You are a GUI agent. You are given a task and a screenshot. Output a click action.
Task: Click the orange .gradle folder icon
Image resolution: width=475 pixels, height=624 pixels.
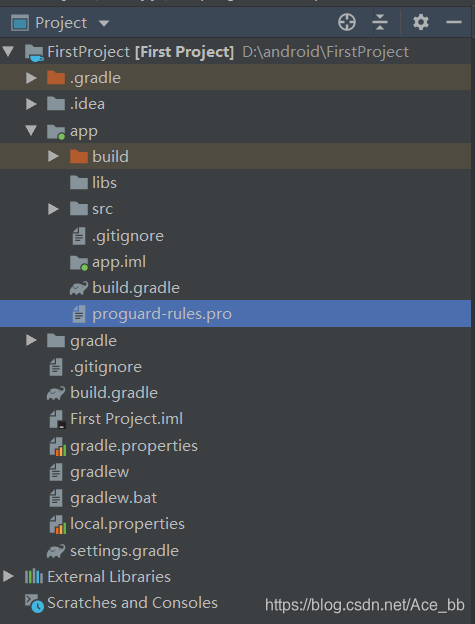pyautogui.click(x=56, y=78)
